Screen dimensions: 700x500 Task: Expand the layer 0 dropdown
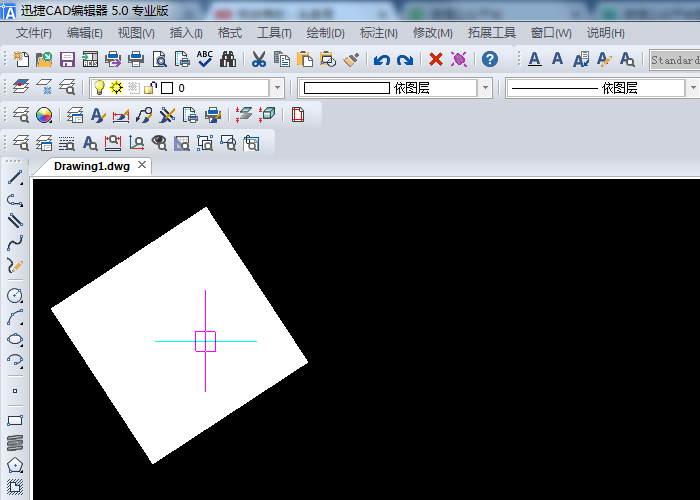pos(277,88)
